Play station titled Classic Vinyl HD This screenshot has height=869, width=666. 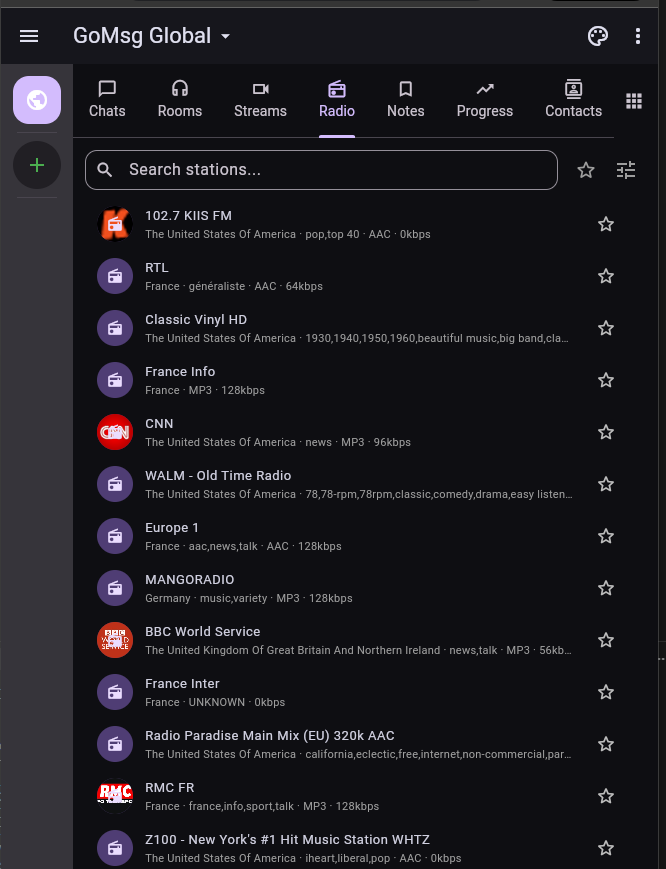[196, 320]
